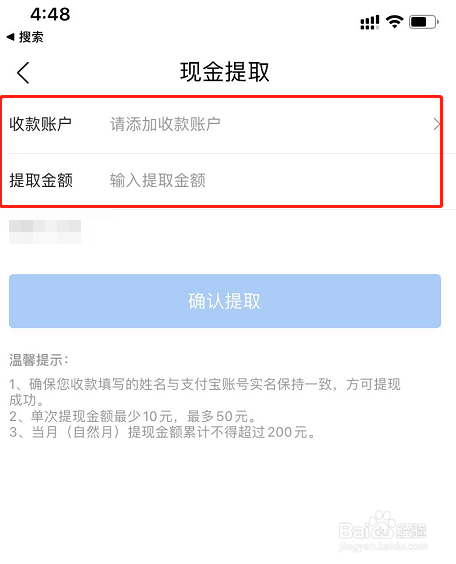Tap the back arrow beside 现金提取 title
This screenshot has height=564, width=456.
tap(23, 73)
